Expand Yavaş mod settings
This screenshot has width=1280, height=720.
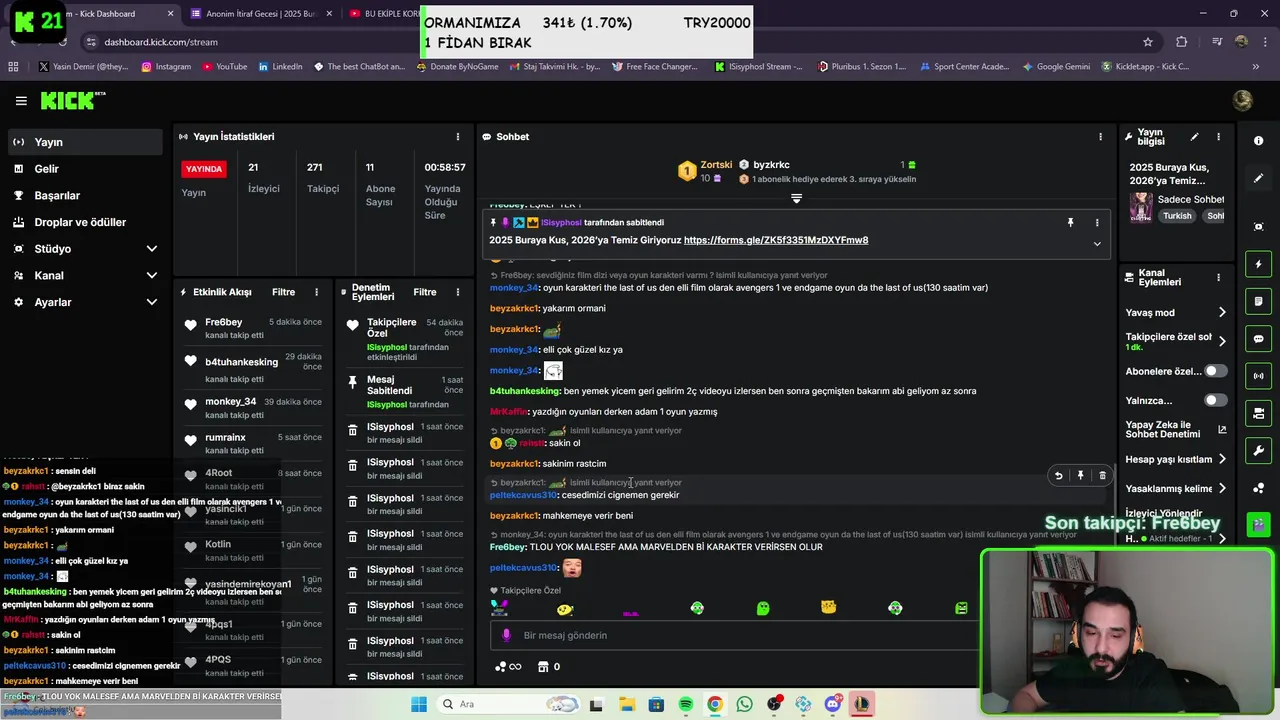(1176, 312)
